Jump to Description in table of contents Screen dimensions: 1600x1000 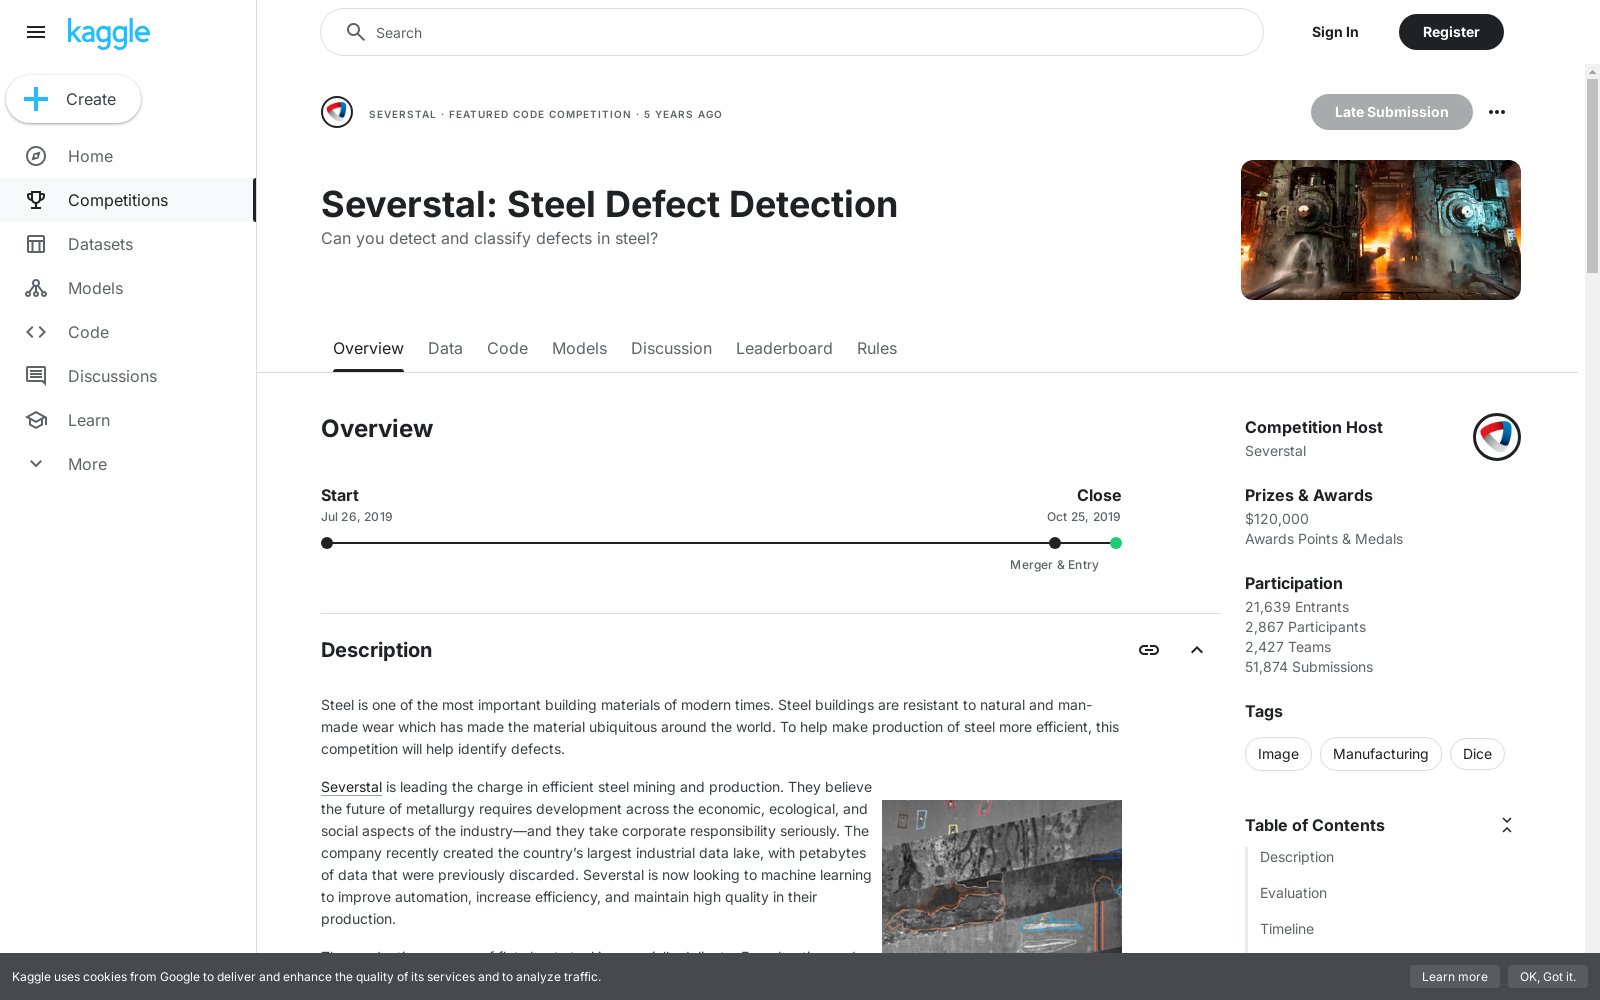click(1297, 857)
